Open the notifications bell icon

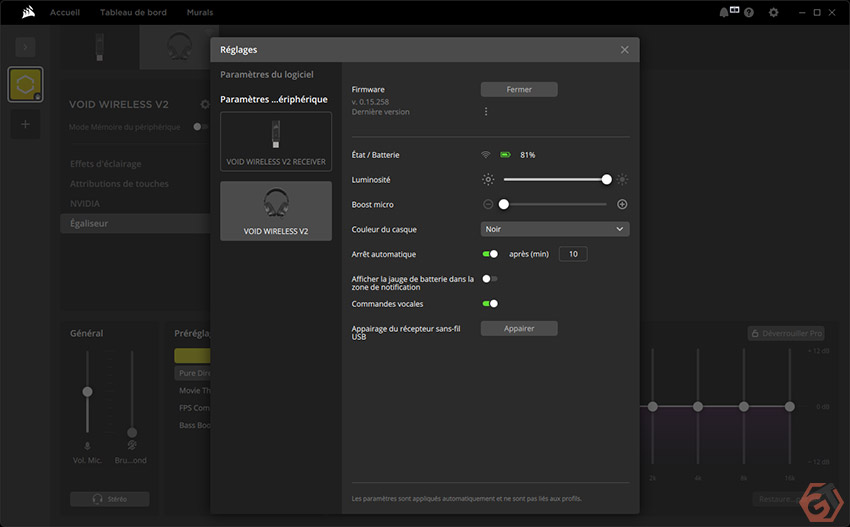pyautogui.click(x=724, y=12)
